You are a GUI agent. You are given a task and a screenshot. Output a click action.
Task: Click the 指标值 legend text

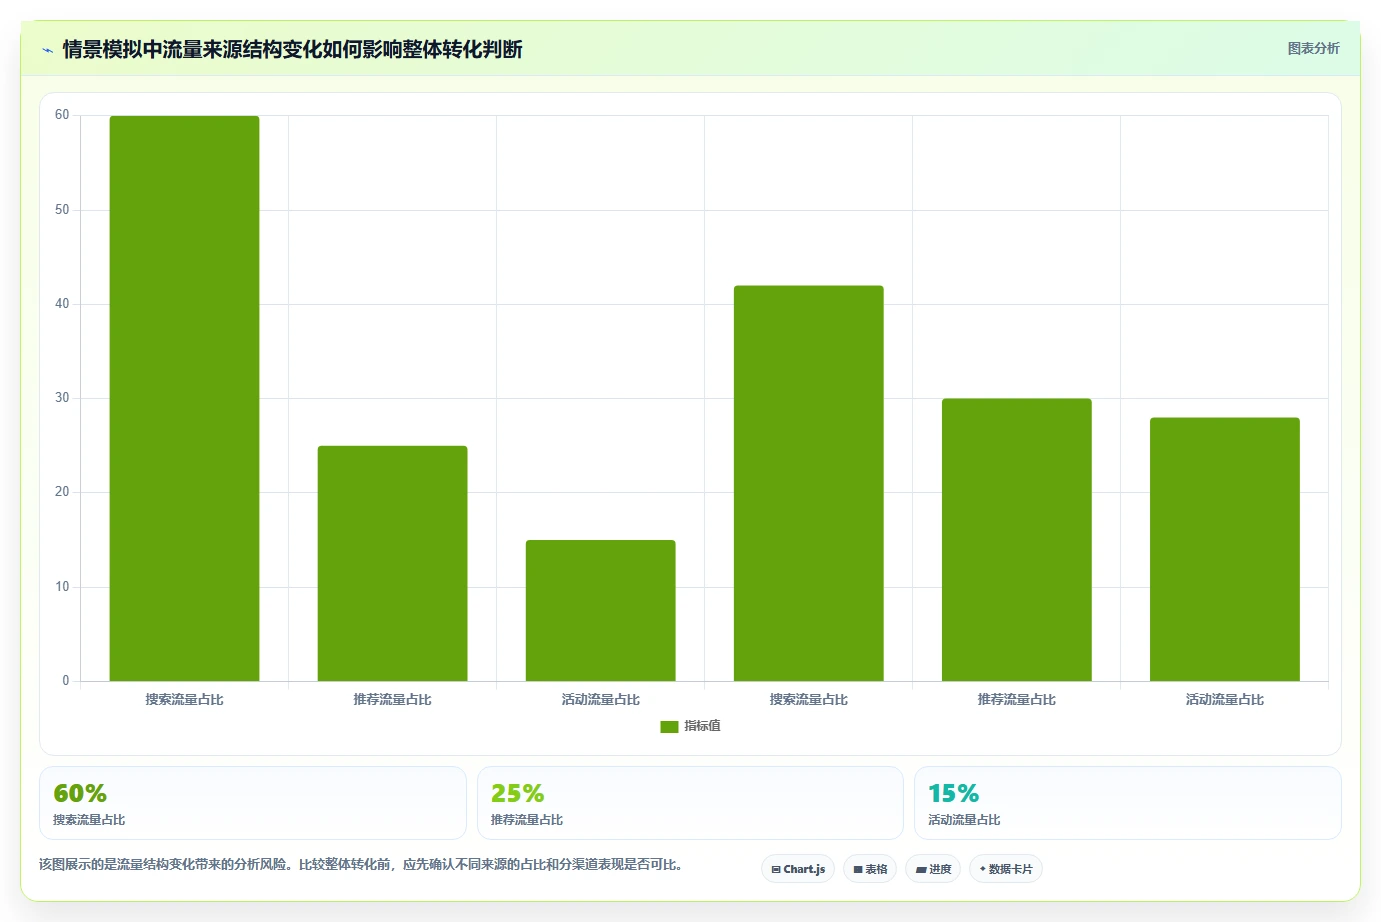(702, 726)
